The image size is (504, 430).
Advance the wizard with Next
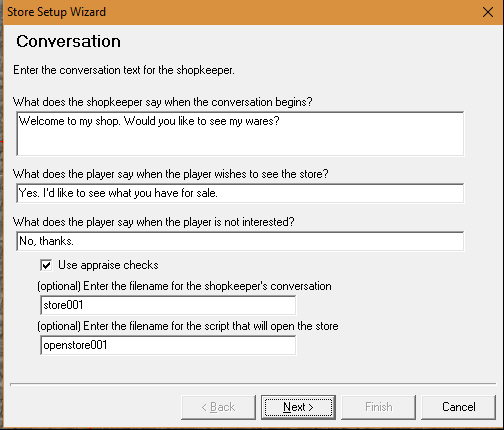298,407
